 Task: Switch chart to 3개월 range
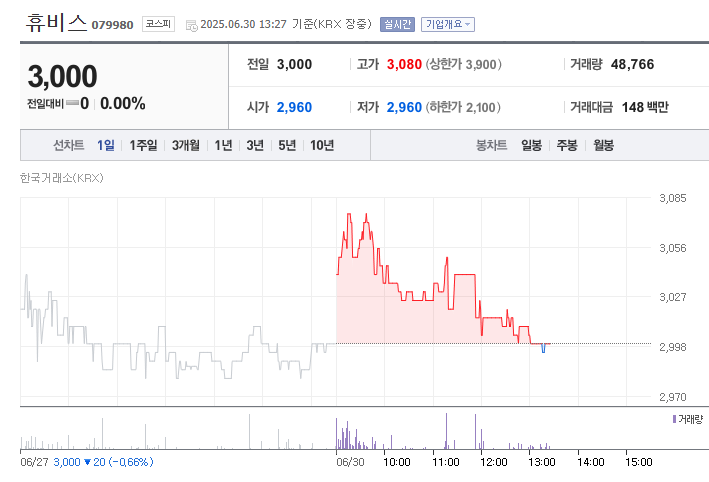[186, 145]
